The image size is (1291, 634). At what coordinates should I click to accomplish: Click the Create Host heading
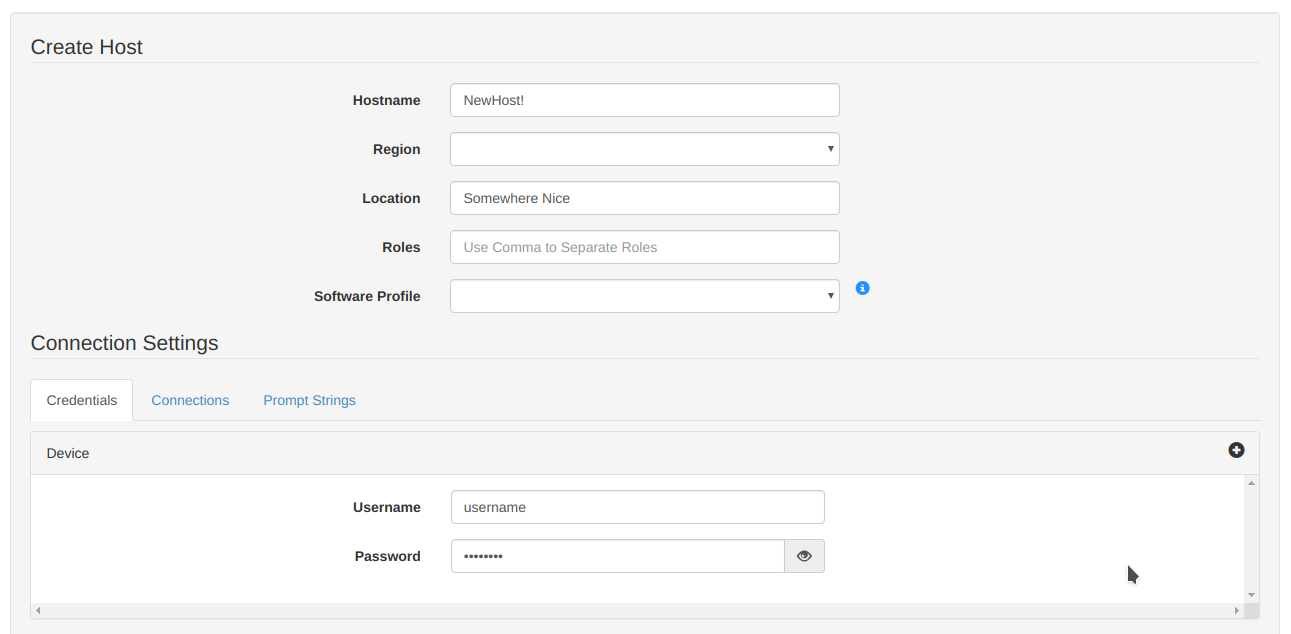[x=87, y=47]
